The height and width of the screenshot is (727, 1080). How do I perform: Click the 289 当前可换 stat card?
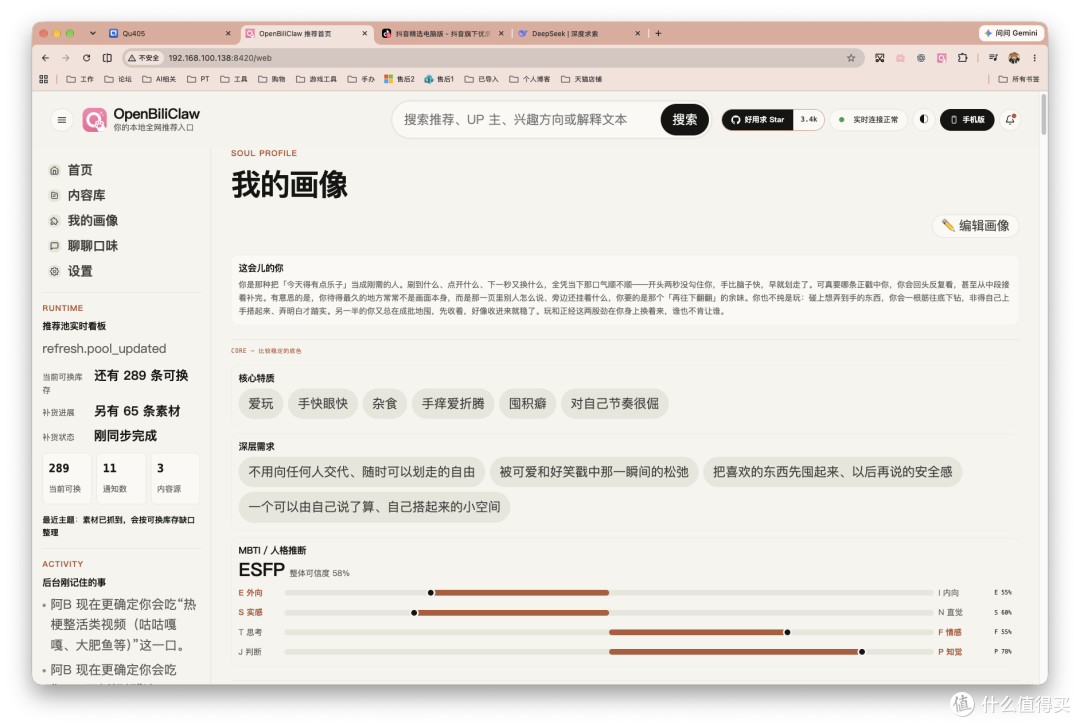[67, 478]
